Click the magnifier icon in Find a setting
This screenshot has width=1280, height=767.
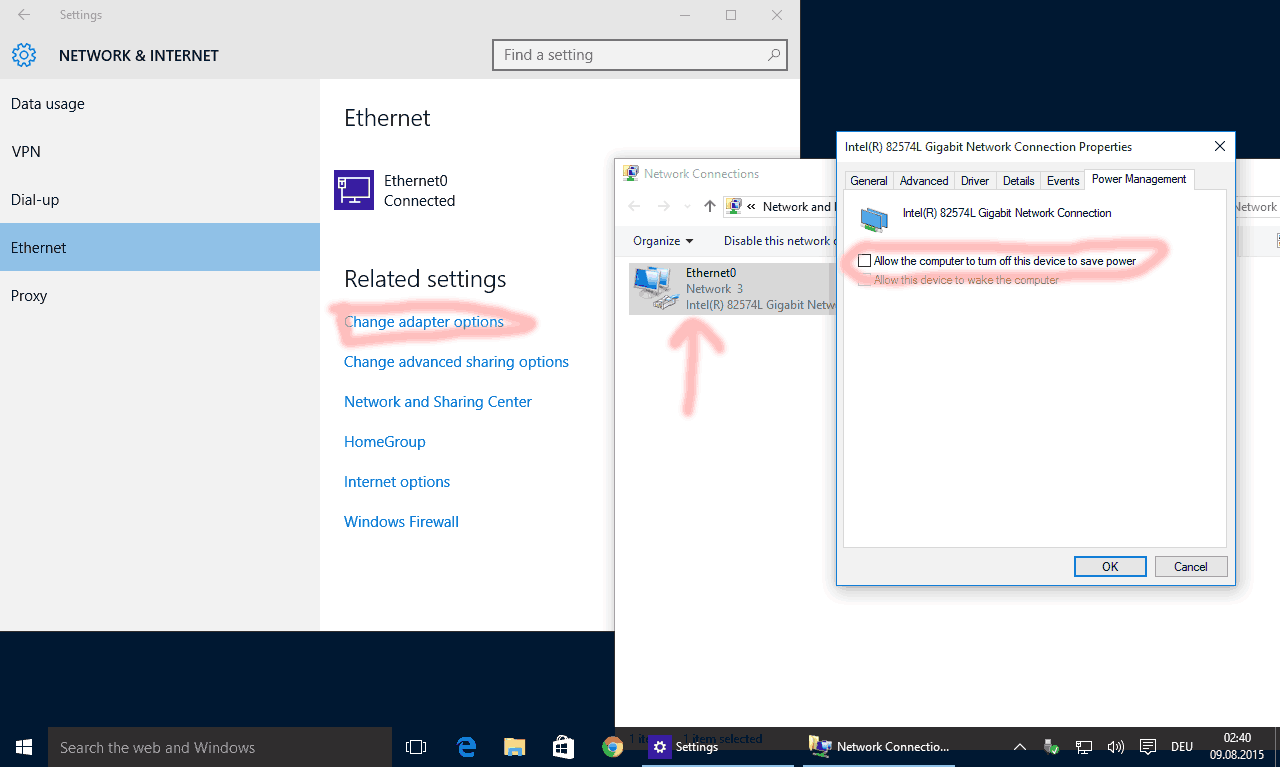(x=774, y=55)
